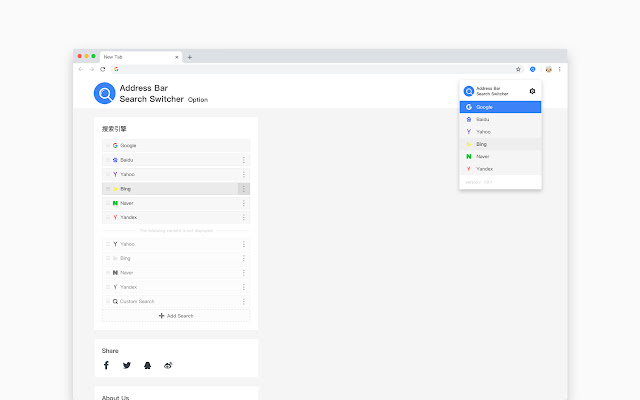This screenshot has height=400, width=640.
Task: Click Search Switcher extension icon in browser toolbar
Action: pos(533,69)
